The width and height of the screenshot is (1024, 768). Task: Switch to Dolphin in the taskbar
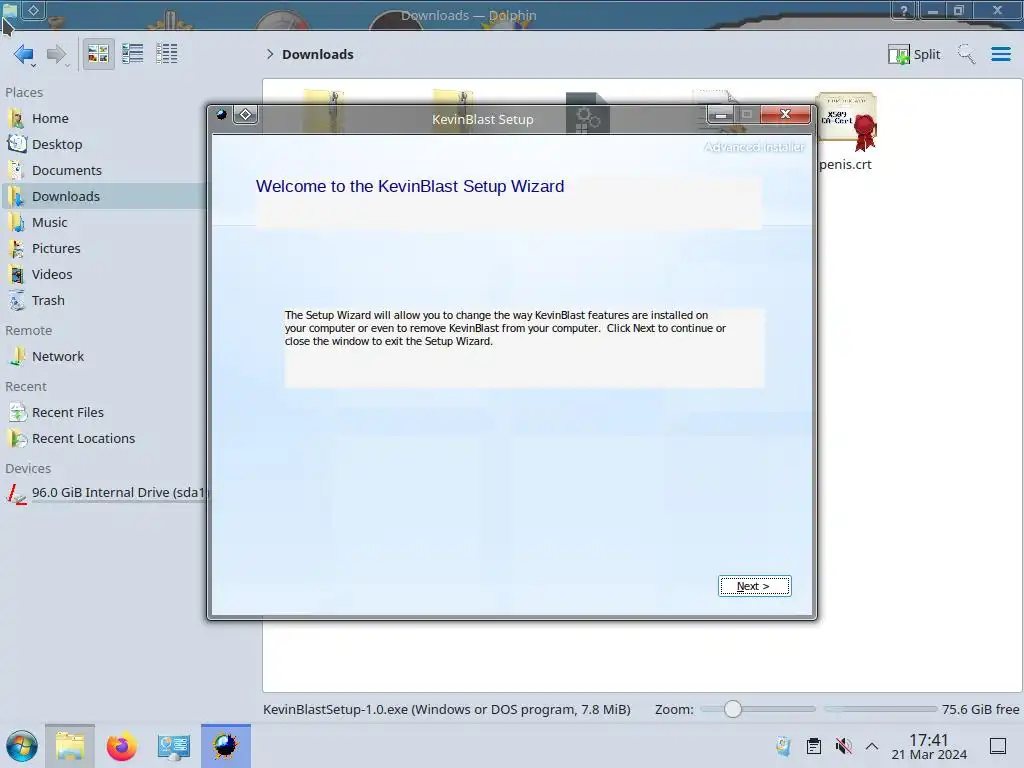click(70, 746)
